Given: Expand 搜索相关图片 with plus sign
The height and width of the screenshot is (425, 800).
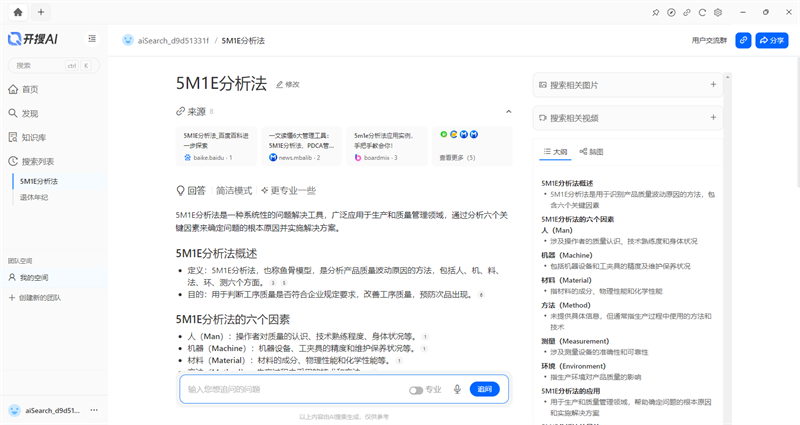Looking at the screenshot, I should click(x=713, y=85).
